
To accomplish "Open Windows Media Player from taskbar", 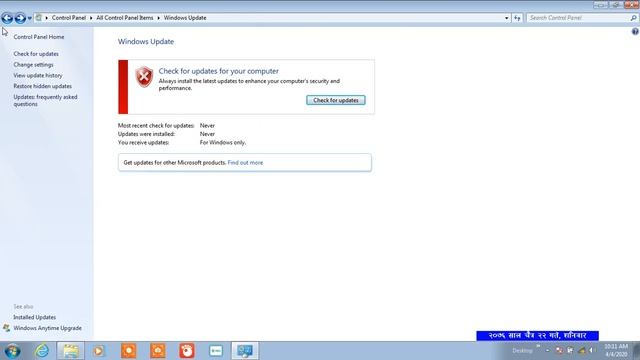I will coord(98,351).
